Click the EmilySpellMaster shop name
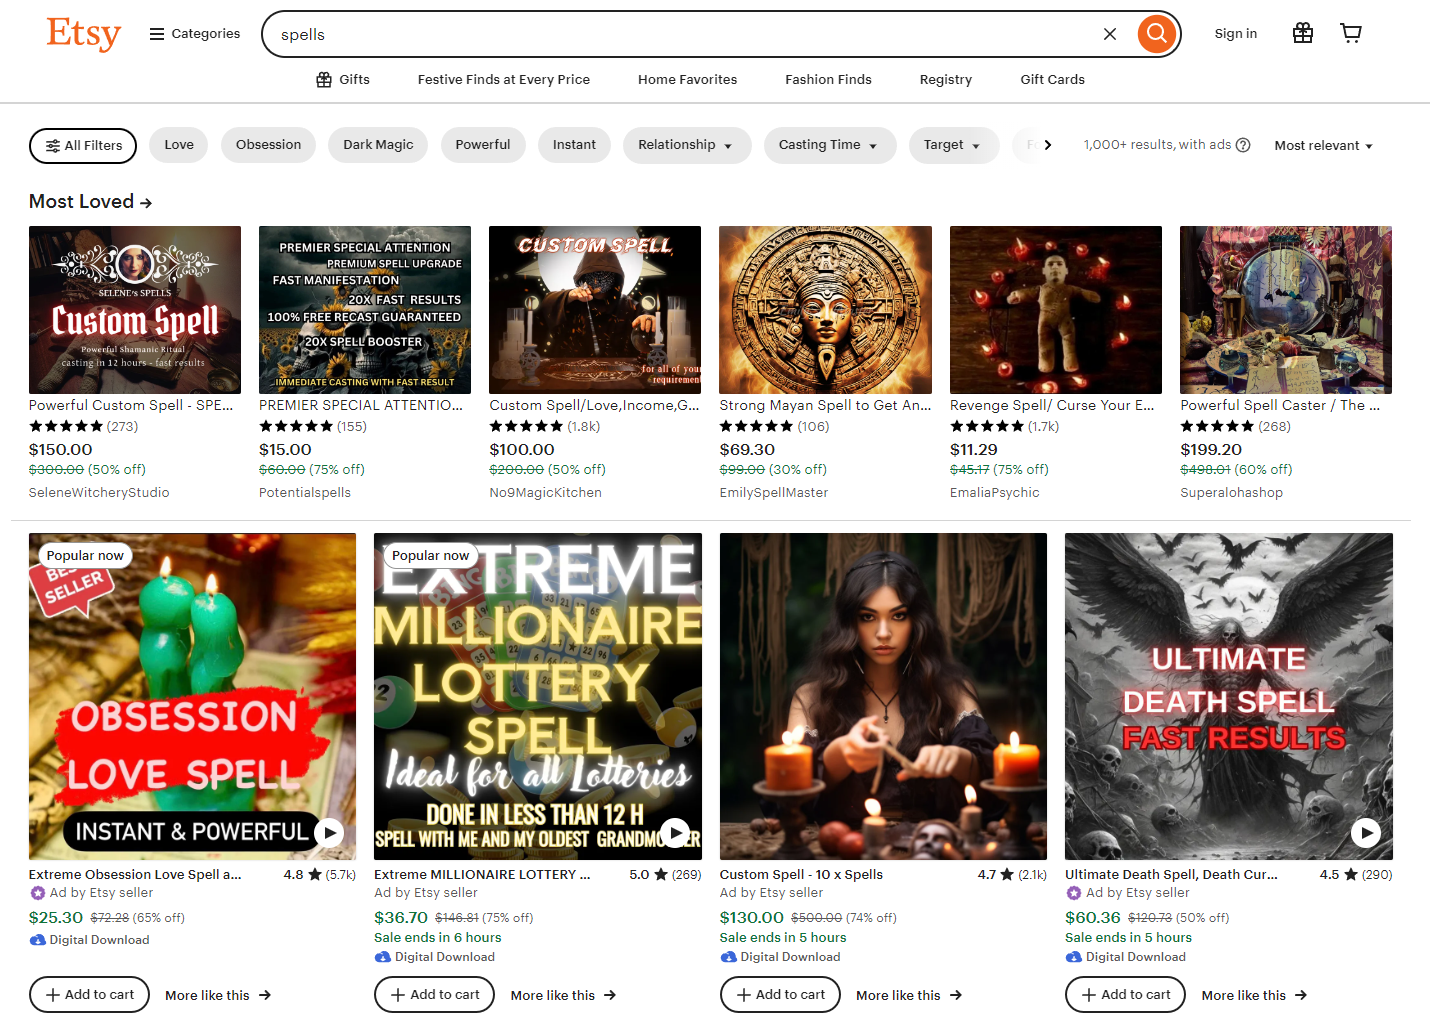The height and width of the screenshot is (1022, 1430). (773, 492)
